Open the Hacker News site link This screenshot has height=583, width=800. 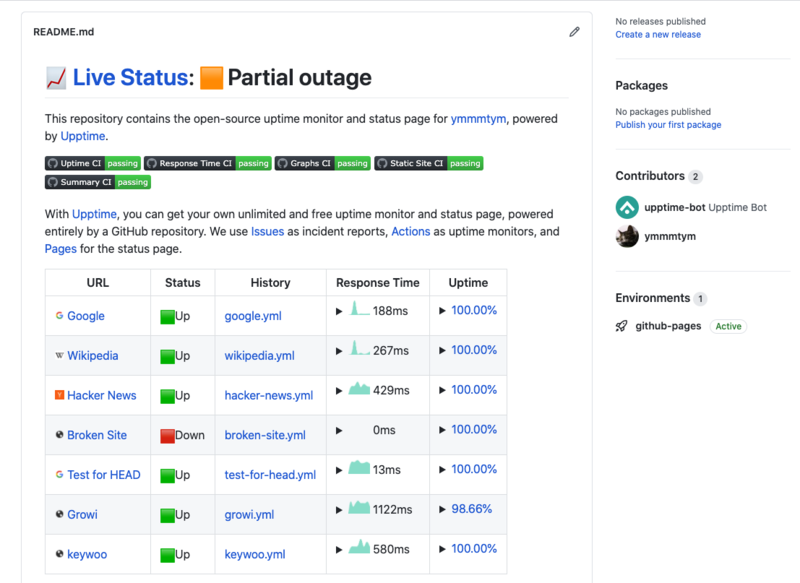[x=102, y=395]
